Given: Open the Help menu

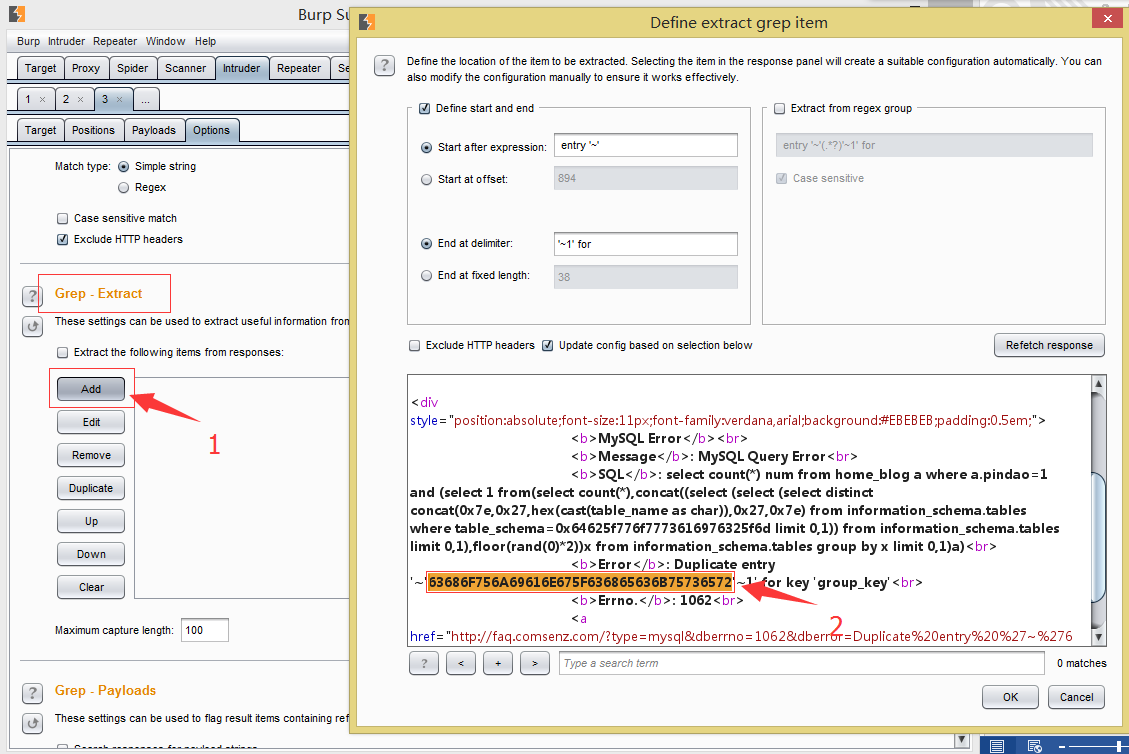Looking at the screenshot, I should click(205, 41).
